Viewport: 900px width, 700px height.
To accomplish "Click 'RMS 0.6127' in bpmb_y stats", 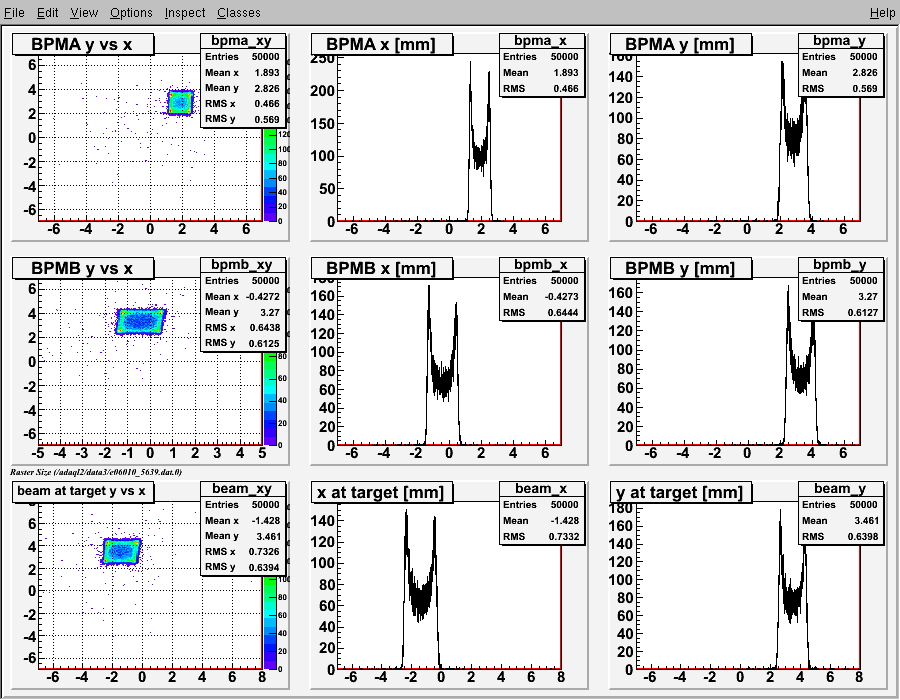I will tap(840, 312).
